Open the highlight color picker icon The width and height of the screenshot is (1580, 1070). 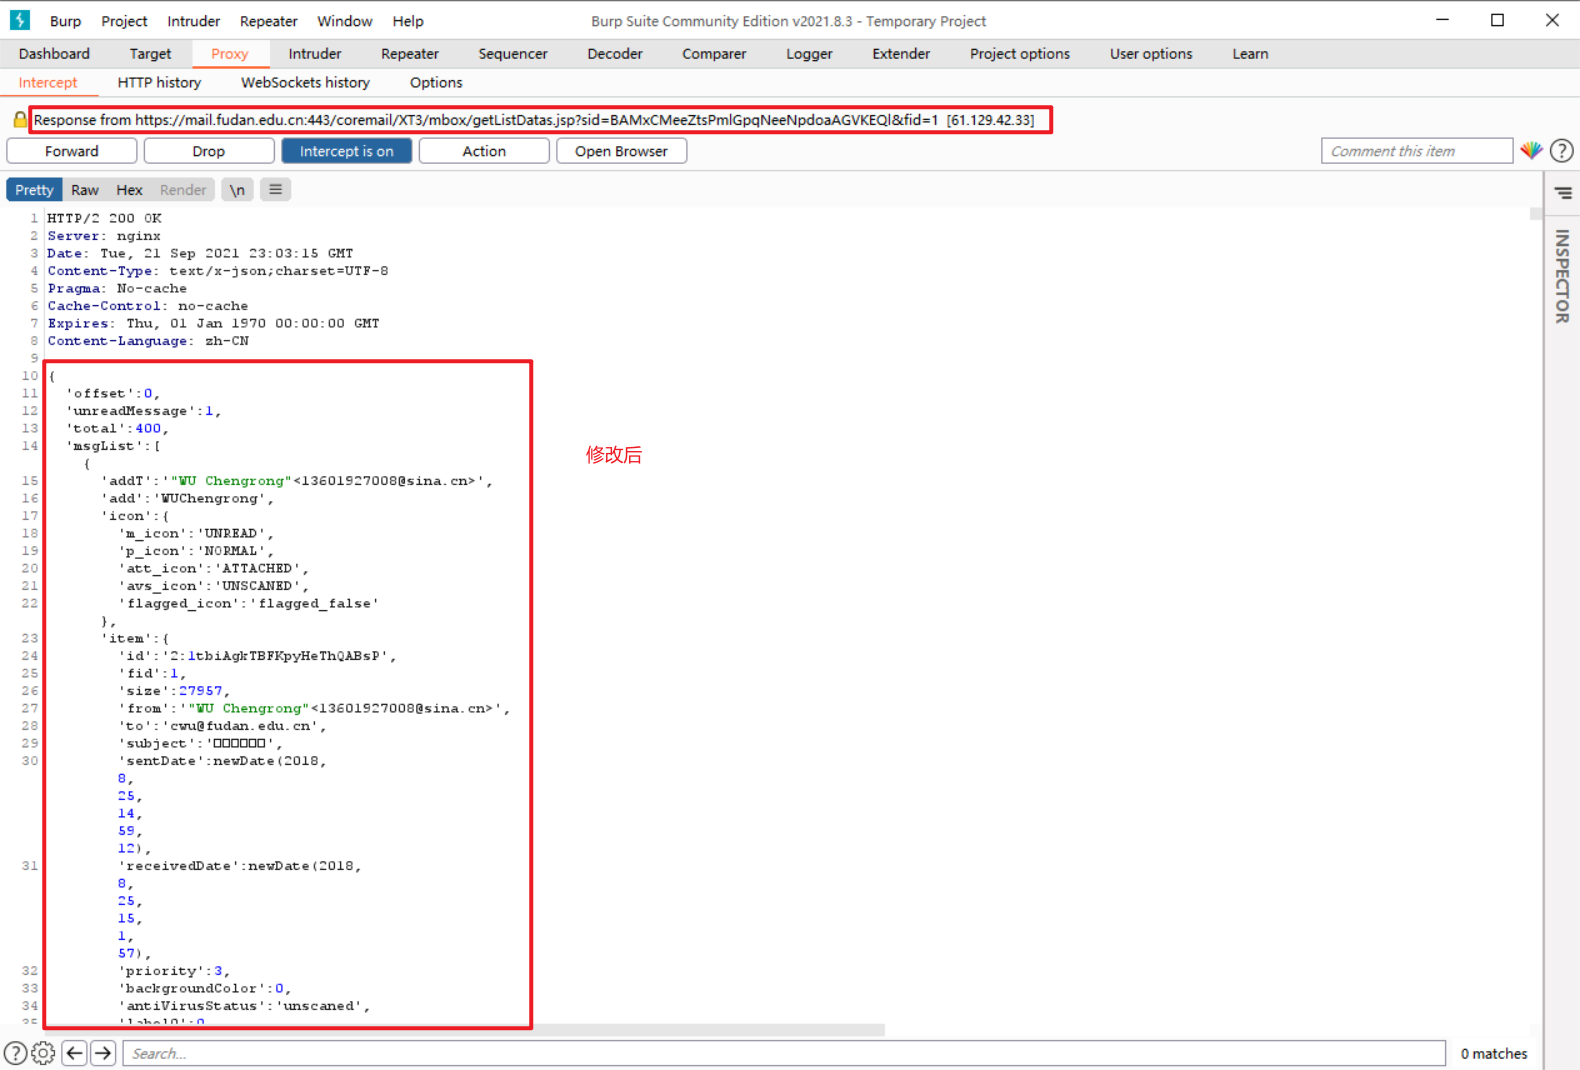tap(1531, 151)
